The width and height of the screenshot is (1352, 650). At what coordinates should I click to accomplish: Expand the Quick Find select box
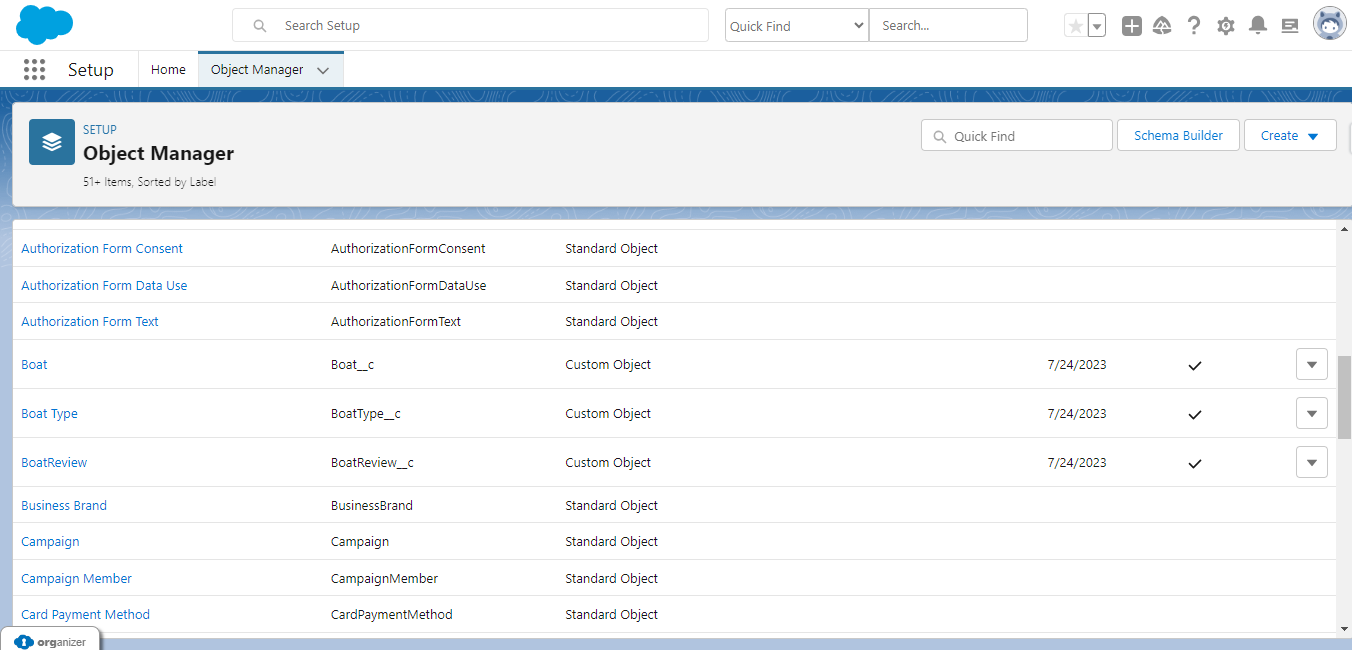pyautogui.click(x=796, y=26)
